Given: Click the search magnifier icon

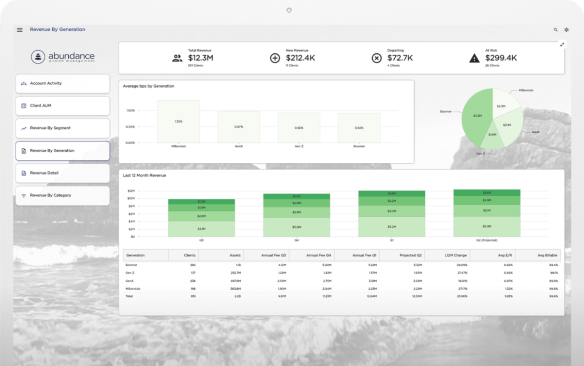Looking at the screenshot, I should coord(556,30).
